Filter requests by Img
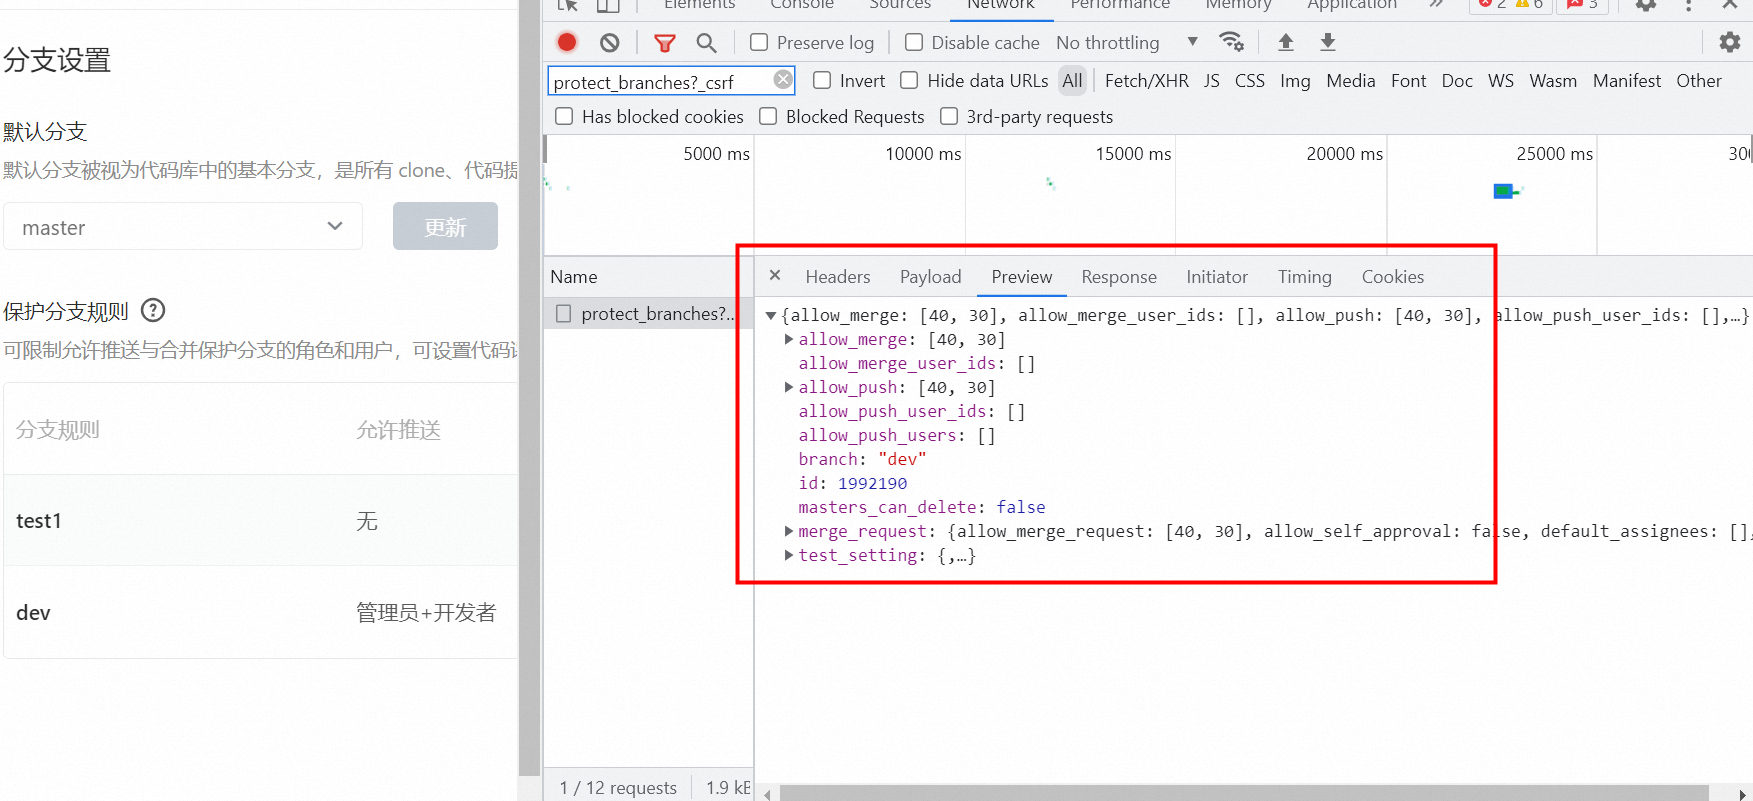Screen dimensions: 1753x801 click(x=1295, y=80)
